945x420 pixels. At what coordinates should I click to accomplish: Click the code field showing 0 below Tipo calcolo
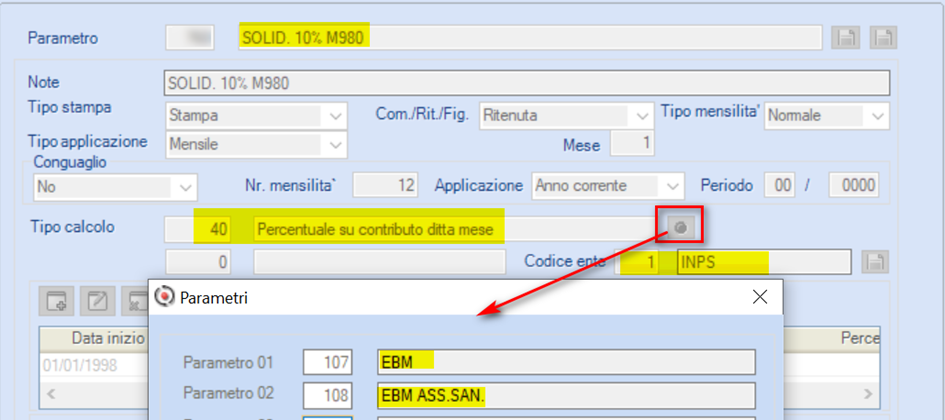coord(198,262)
